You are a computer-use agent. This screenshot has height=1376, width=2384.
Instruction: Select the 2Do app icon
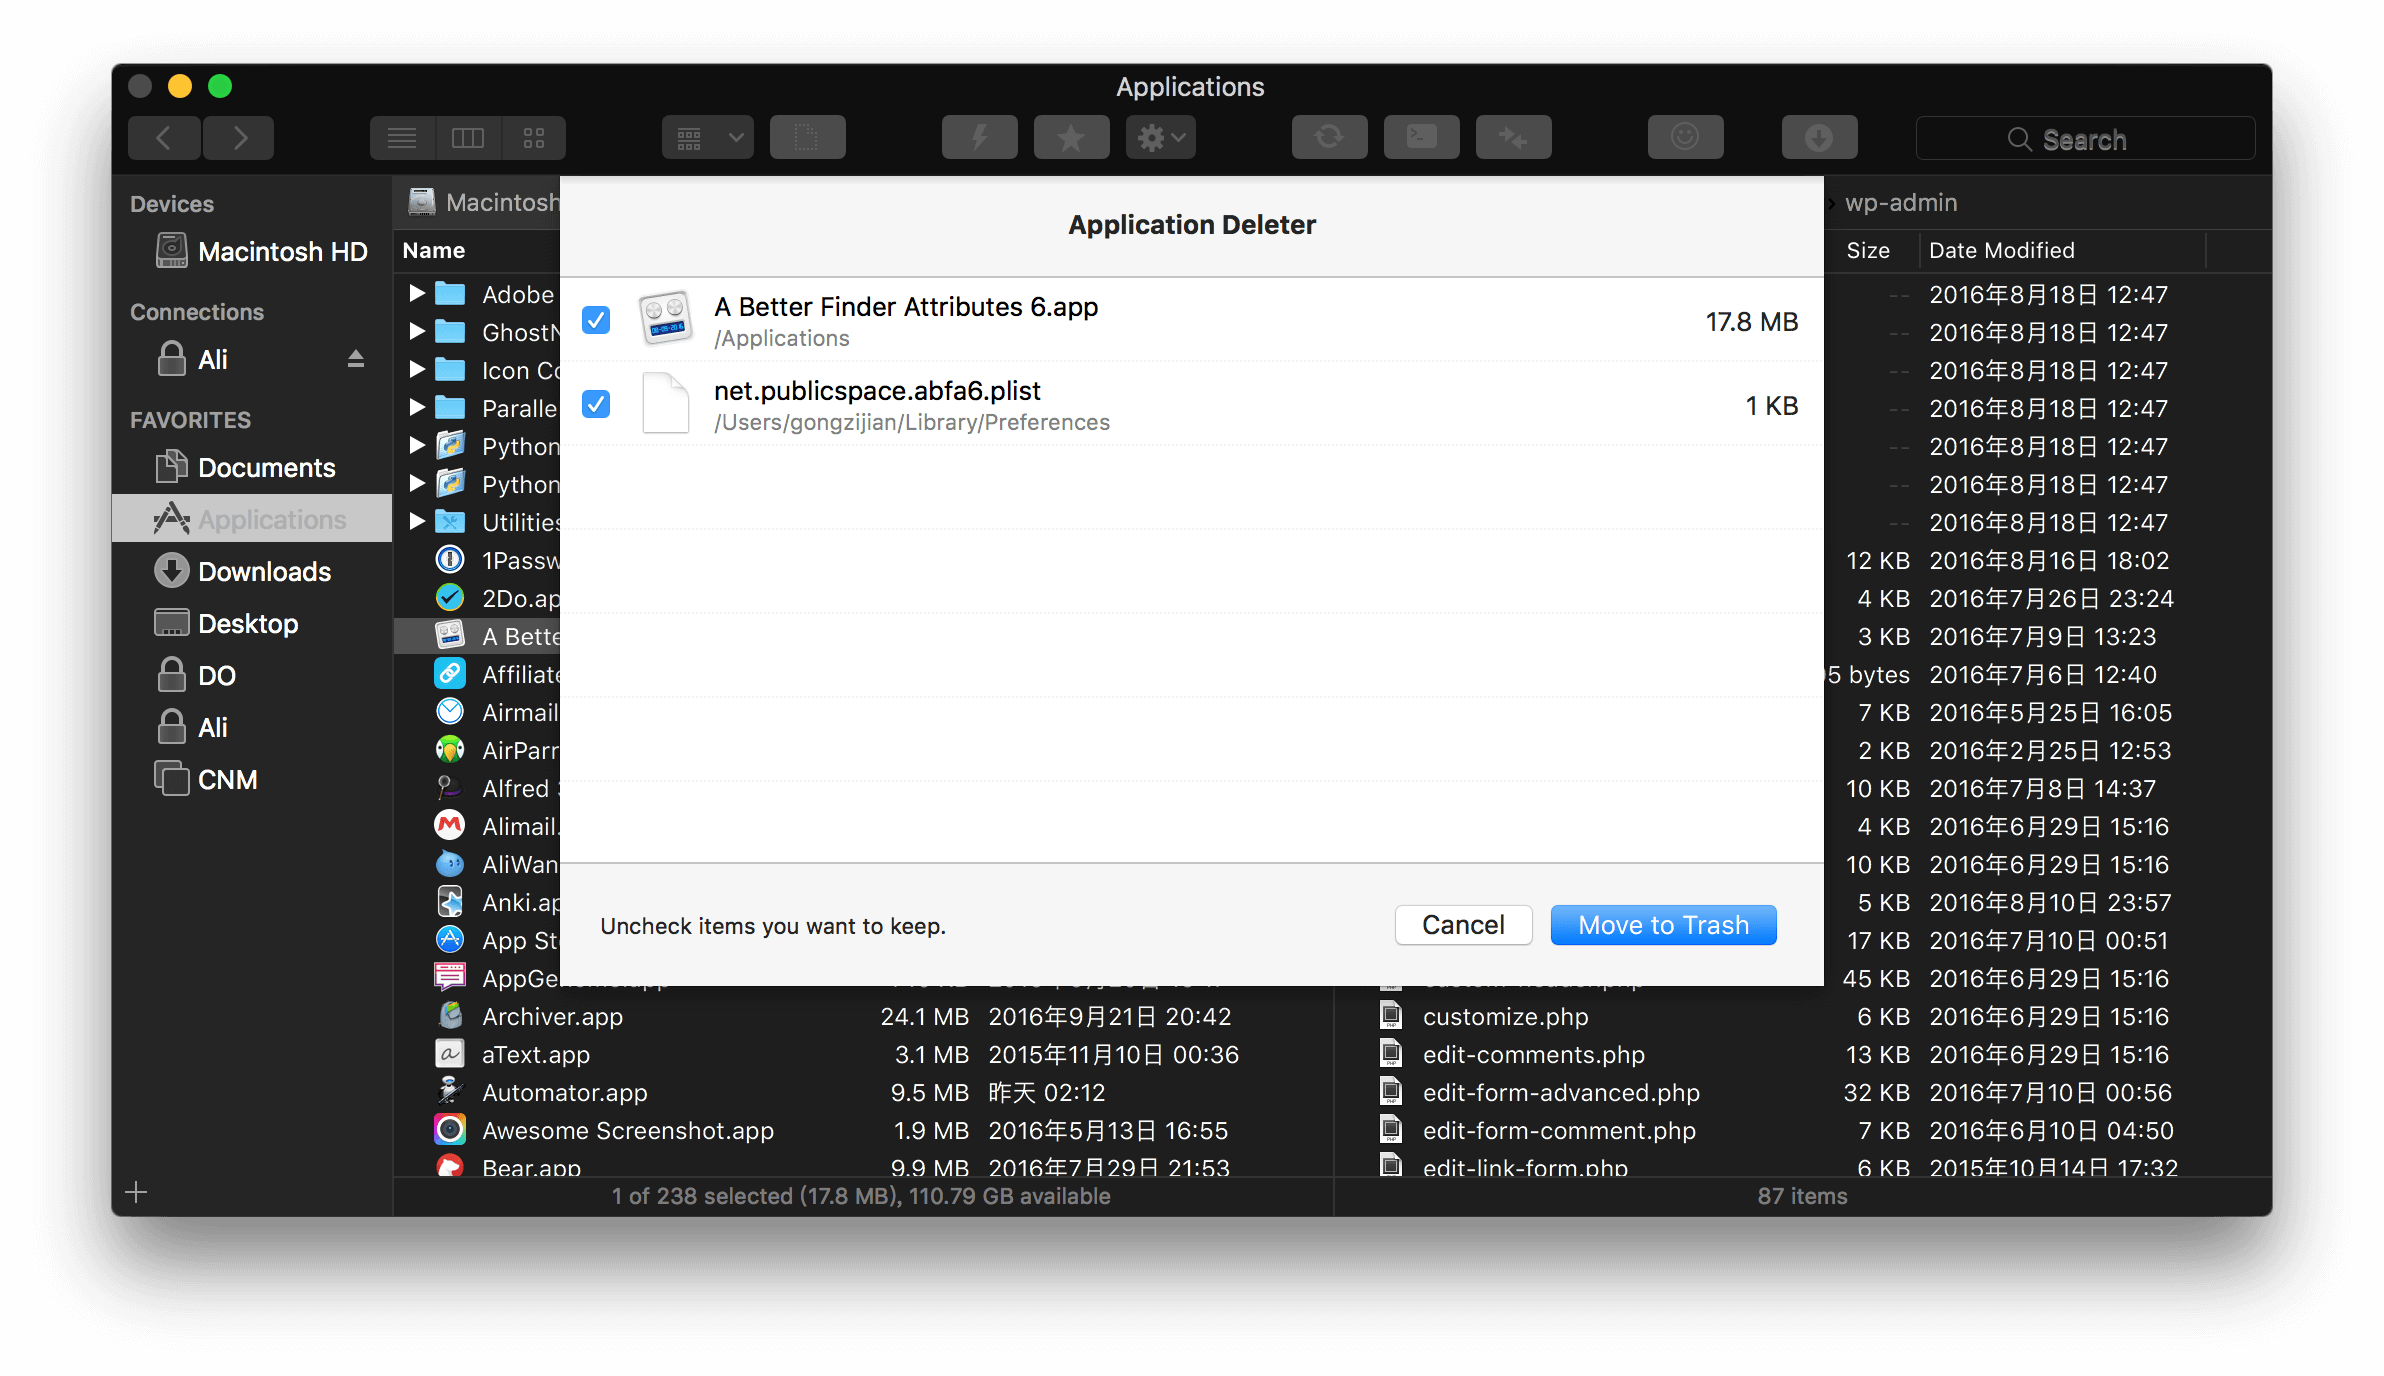[x=450, y=597]
